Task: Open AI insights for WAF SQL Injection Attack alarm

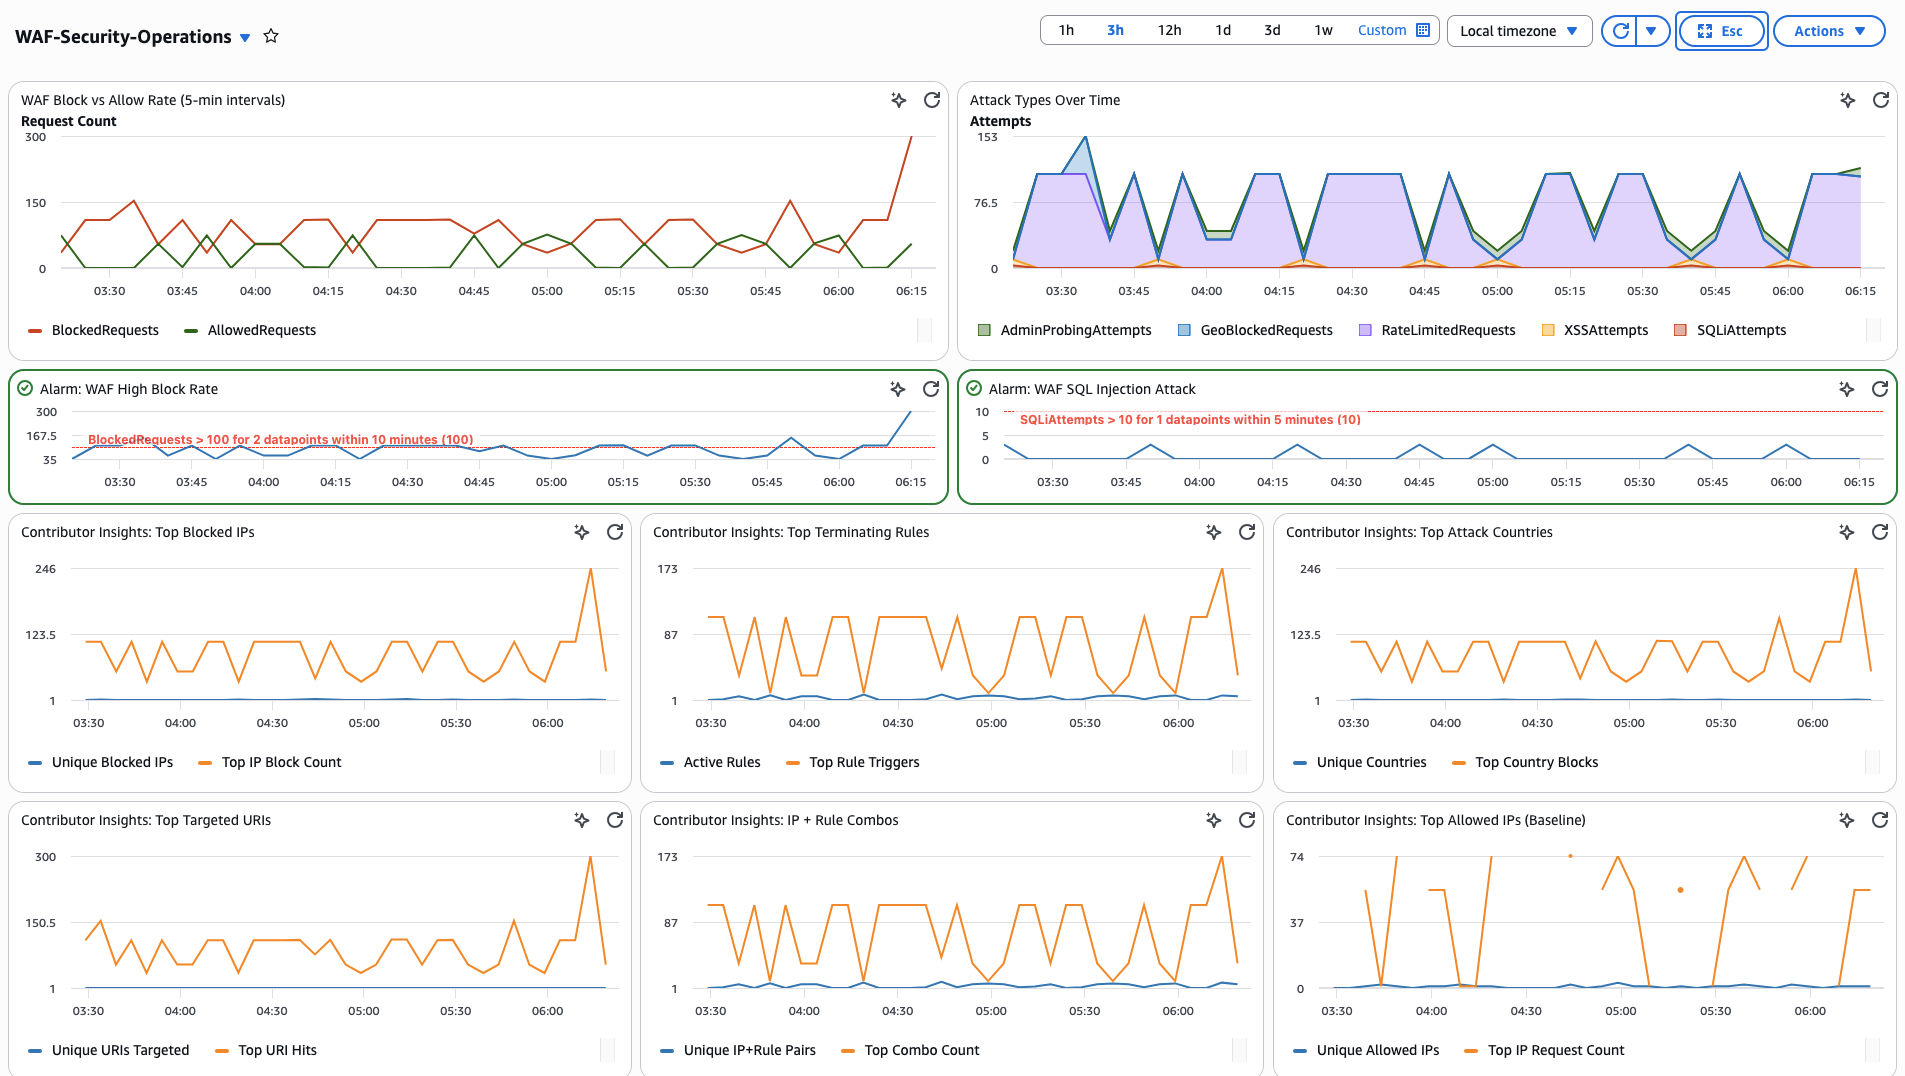Action: tap(1847, 389)
